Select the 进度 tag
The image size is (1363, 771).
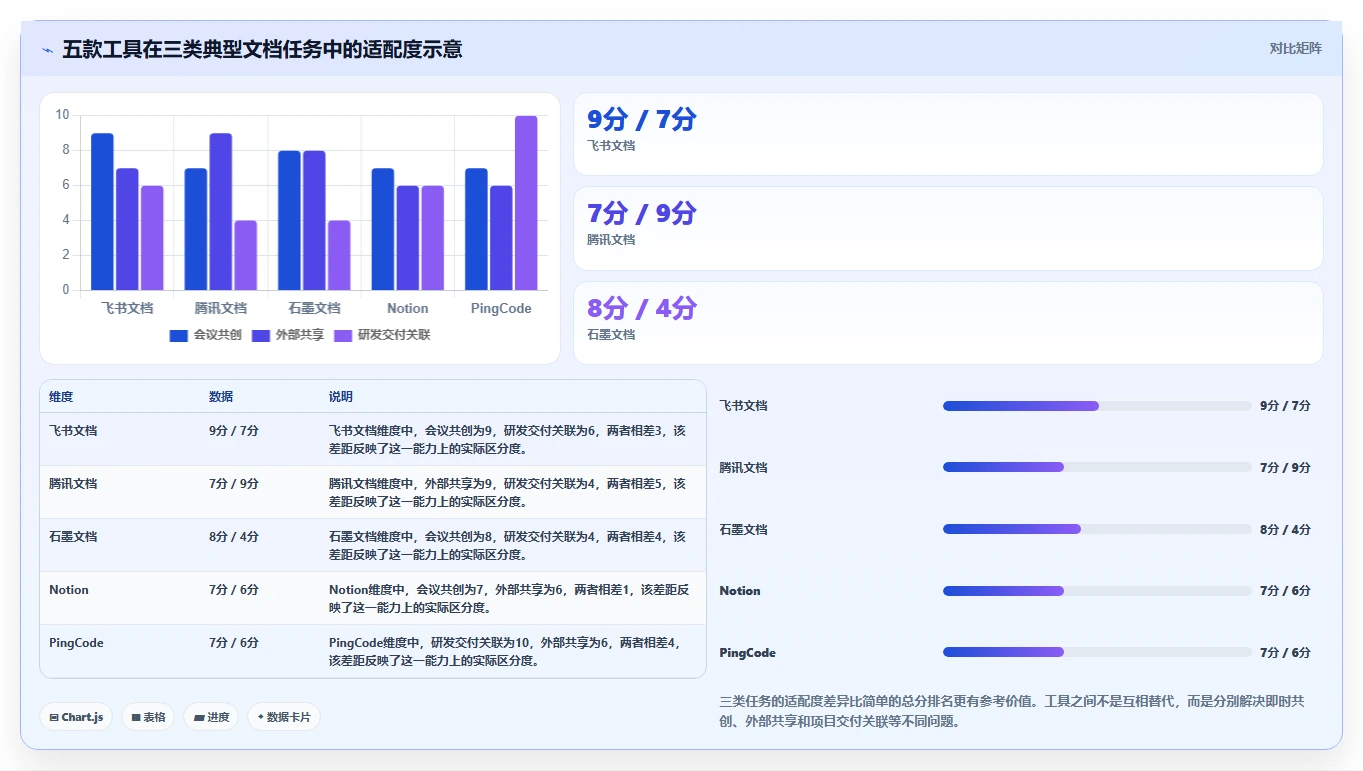(211, 717)
